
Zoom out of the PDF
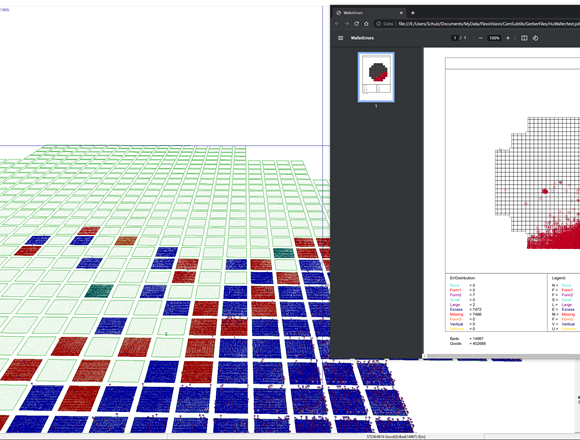(480, 38)
